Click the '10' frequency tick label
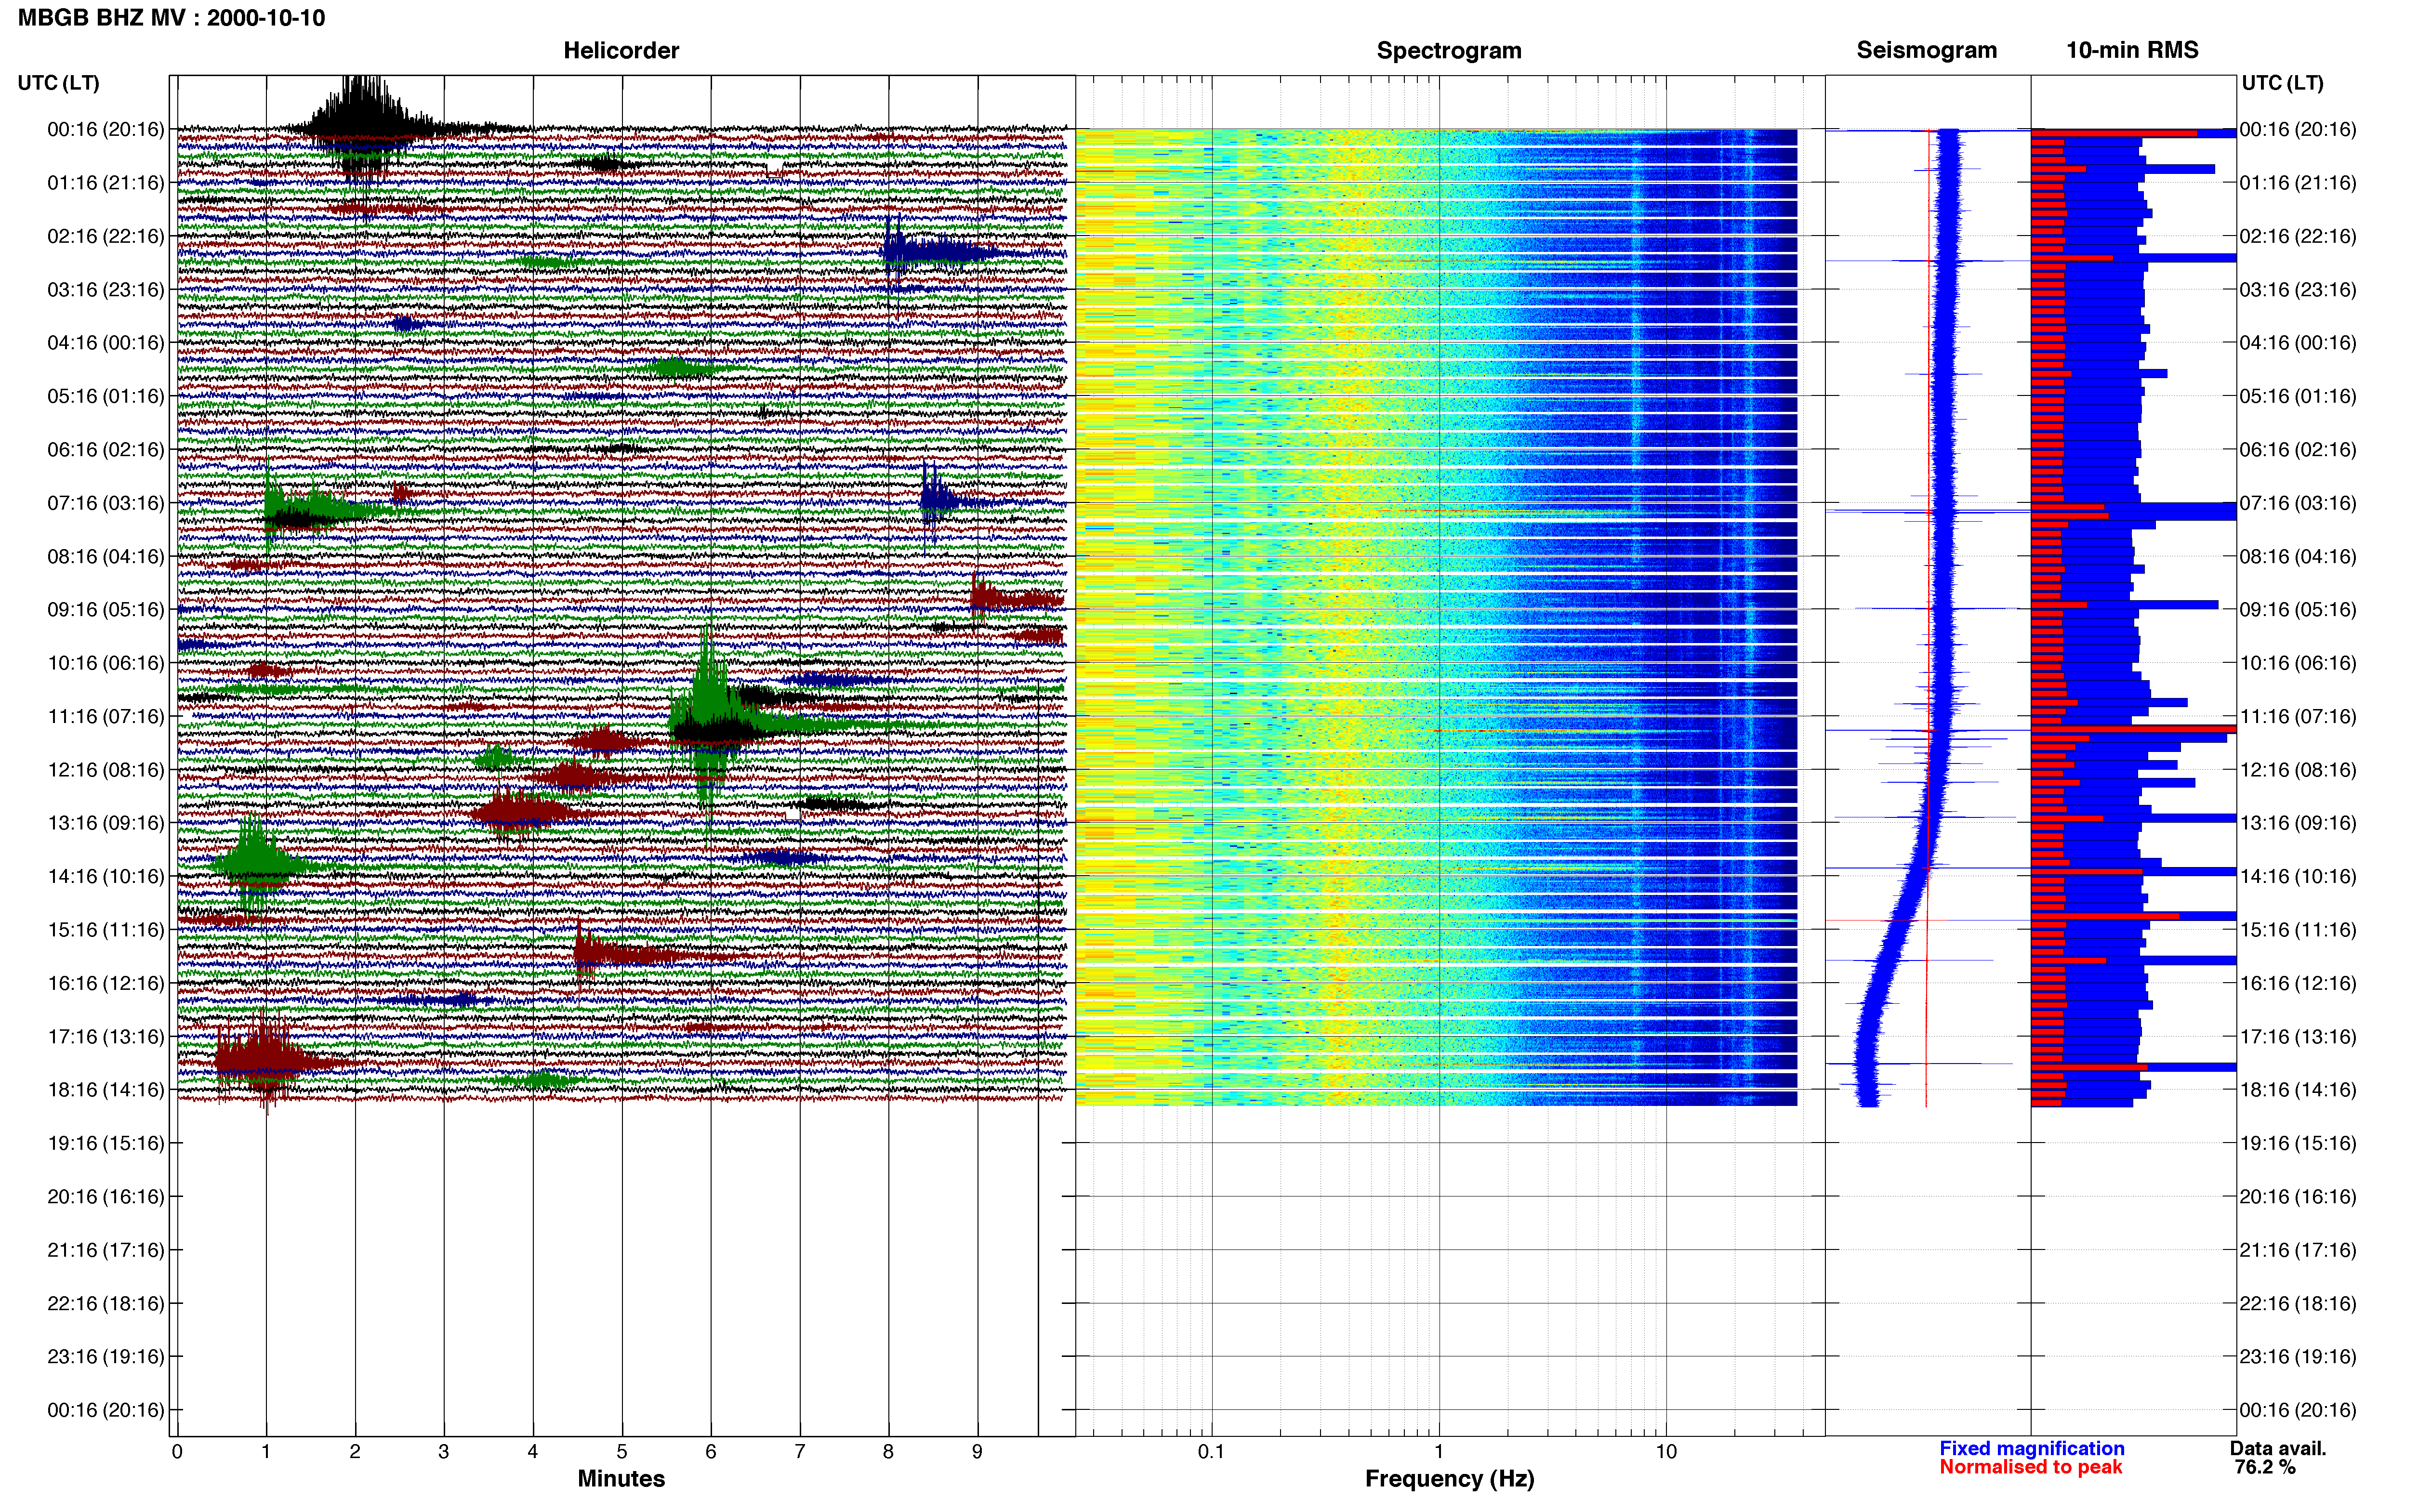 1666,1452
